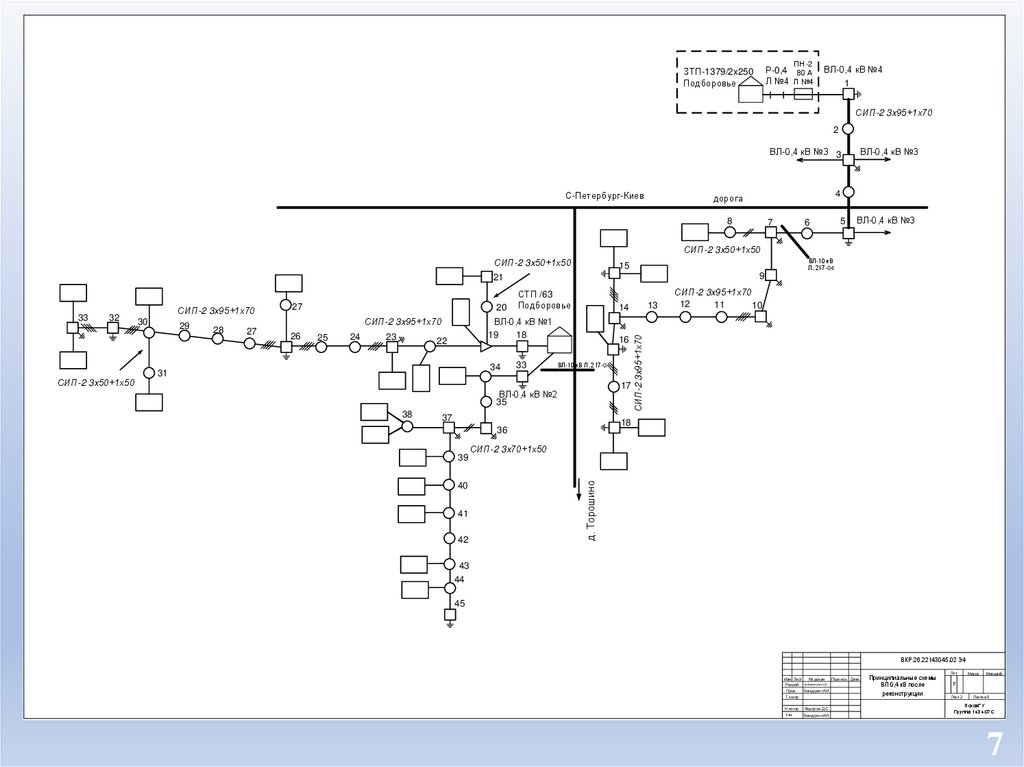Select square pole node 32
The height and width of the screenshot is (767, 1024).
113,327
